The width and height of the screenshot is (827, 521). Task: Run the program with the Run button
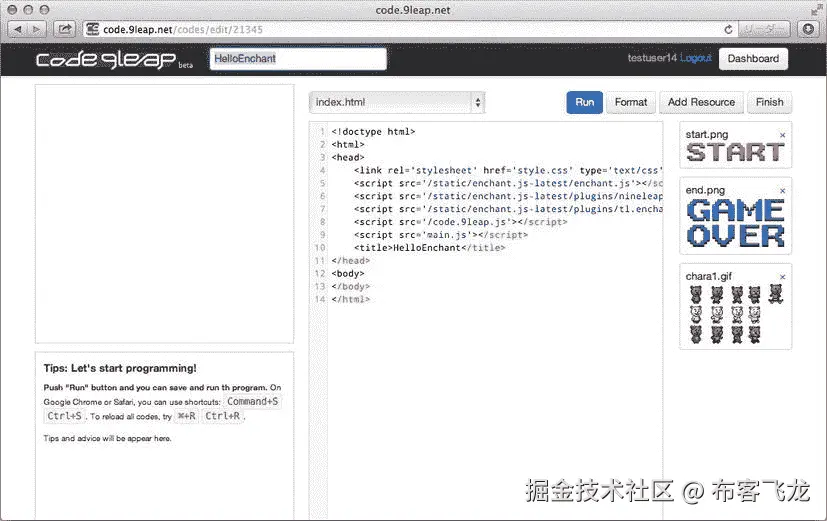[x=584, y=102]
